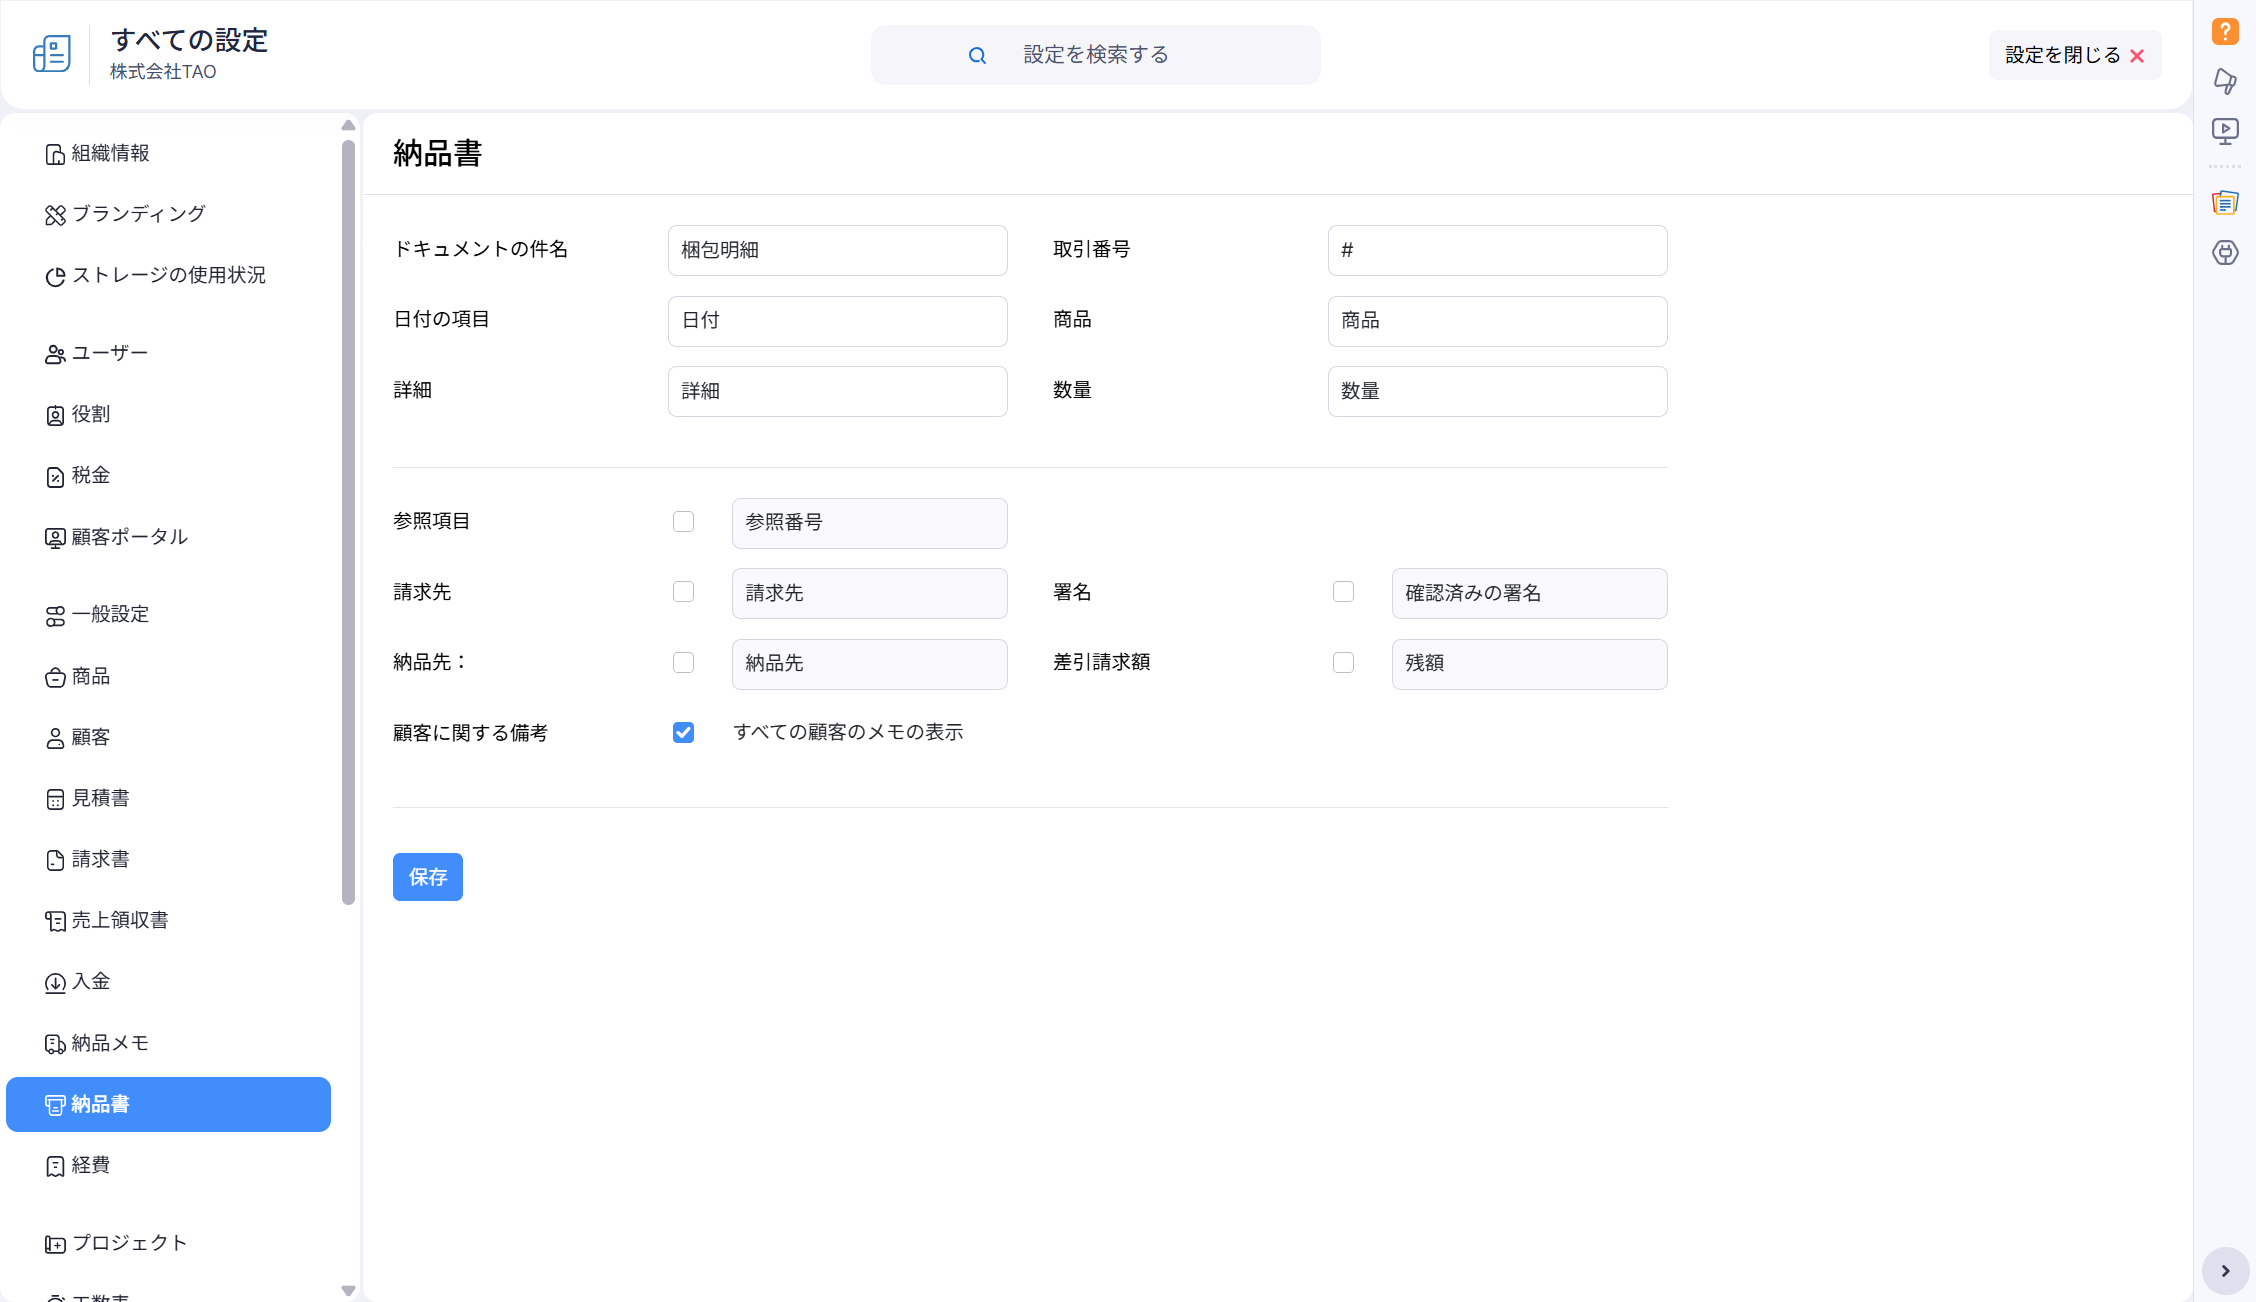The height and width of the screenshot is (1302, 2256).
Task: Toggle the 差引請求額 checkbox
Action: click(x=1343, y=663)
